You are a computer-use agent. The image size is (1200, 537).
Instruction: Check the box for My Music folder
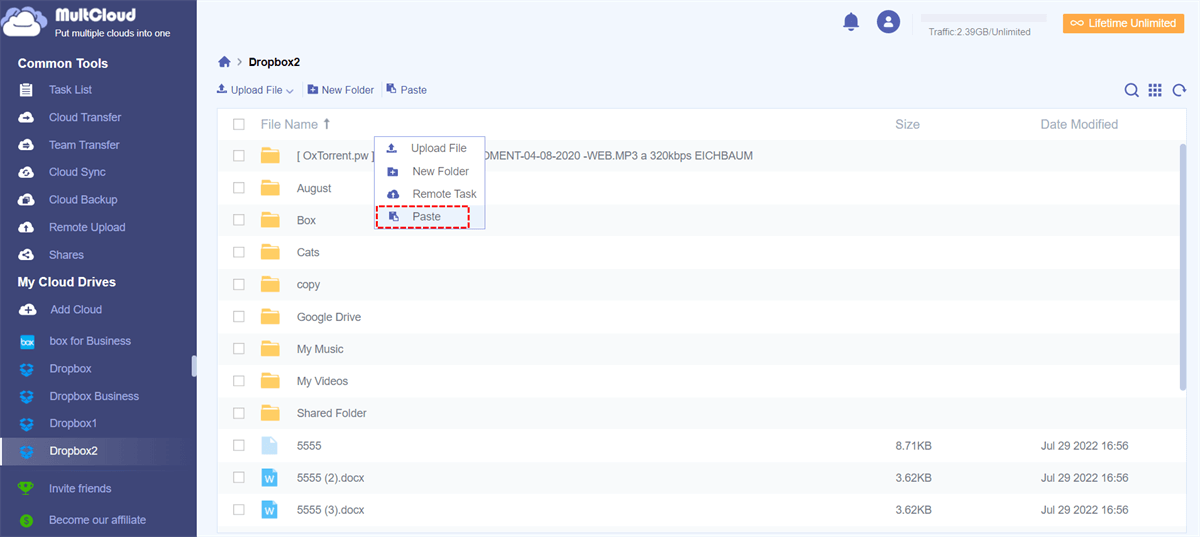pyautogui.click(x=239, y=349)
